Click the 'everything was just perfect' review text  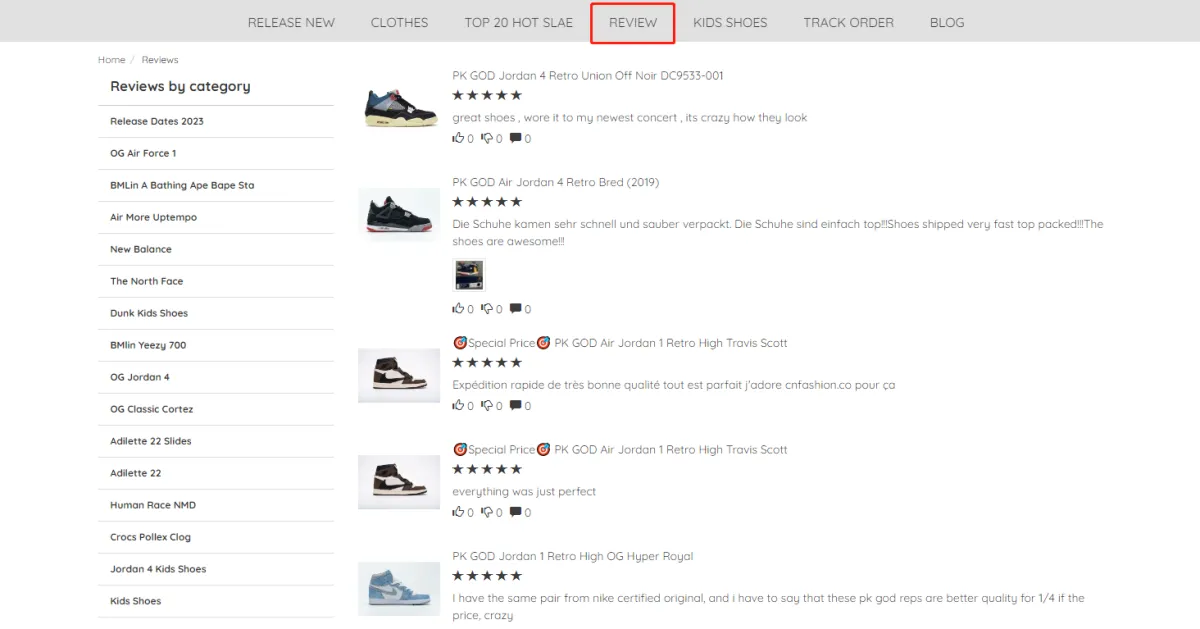[x=524, y=492]
